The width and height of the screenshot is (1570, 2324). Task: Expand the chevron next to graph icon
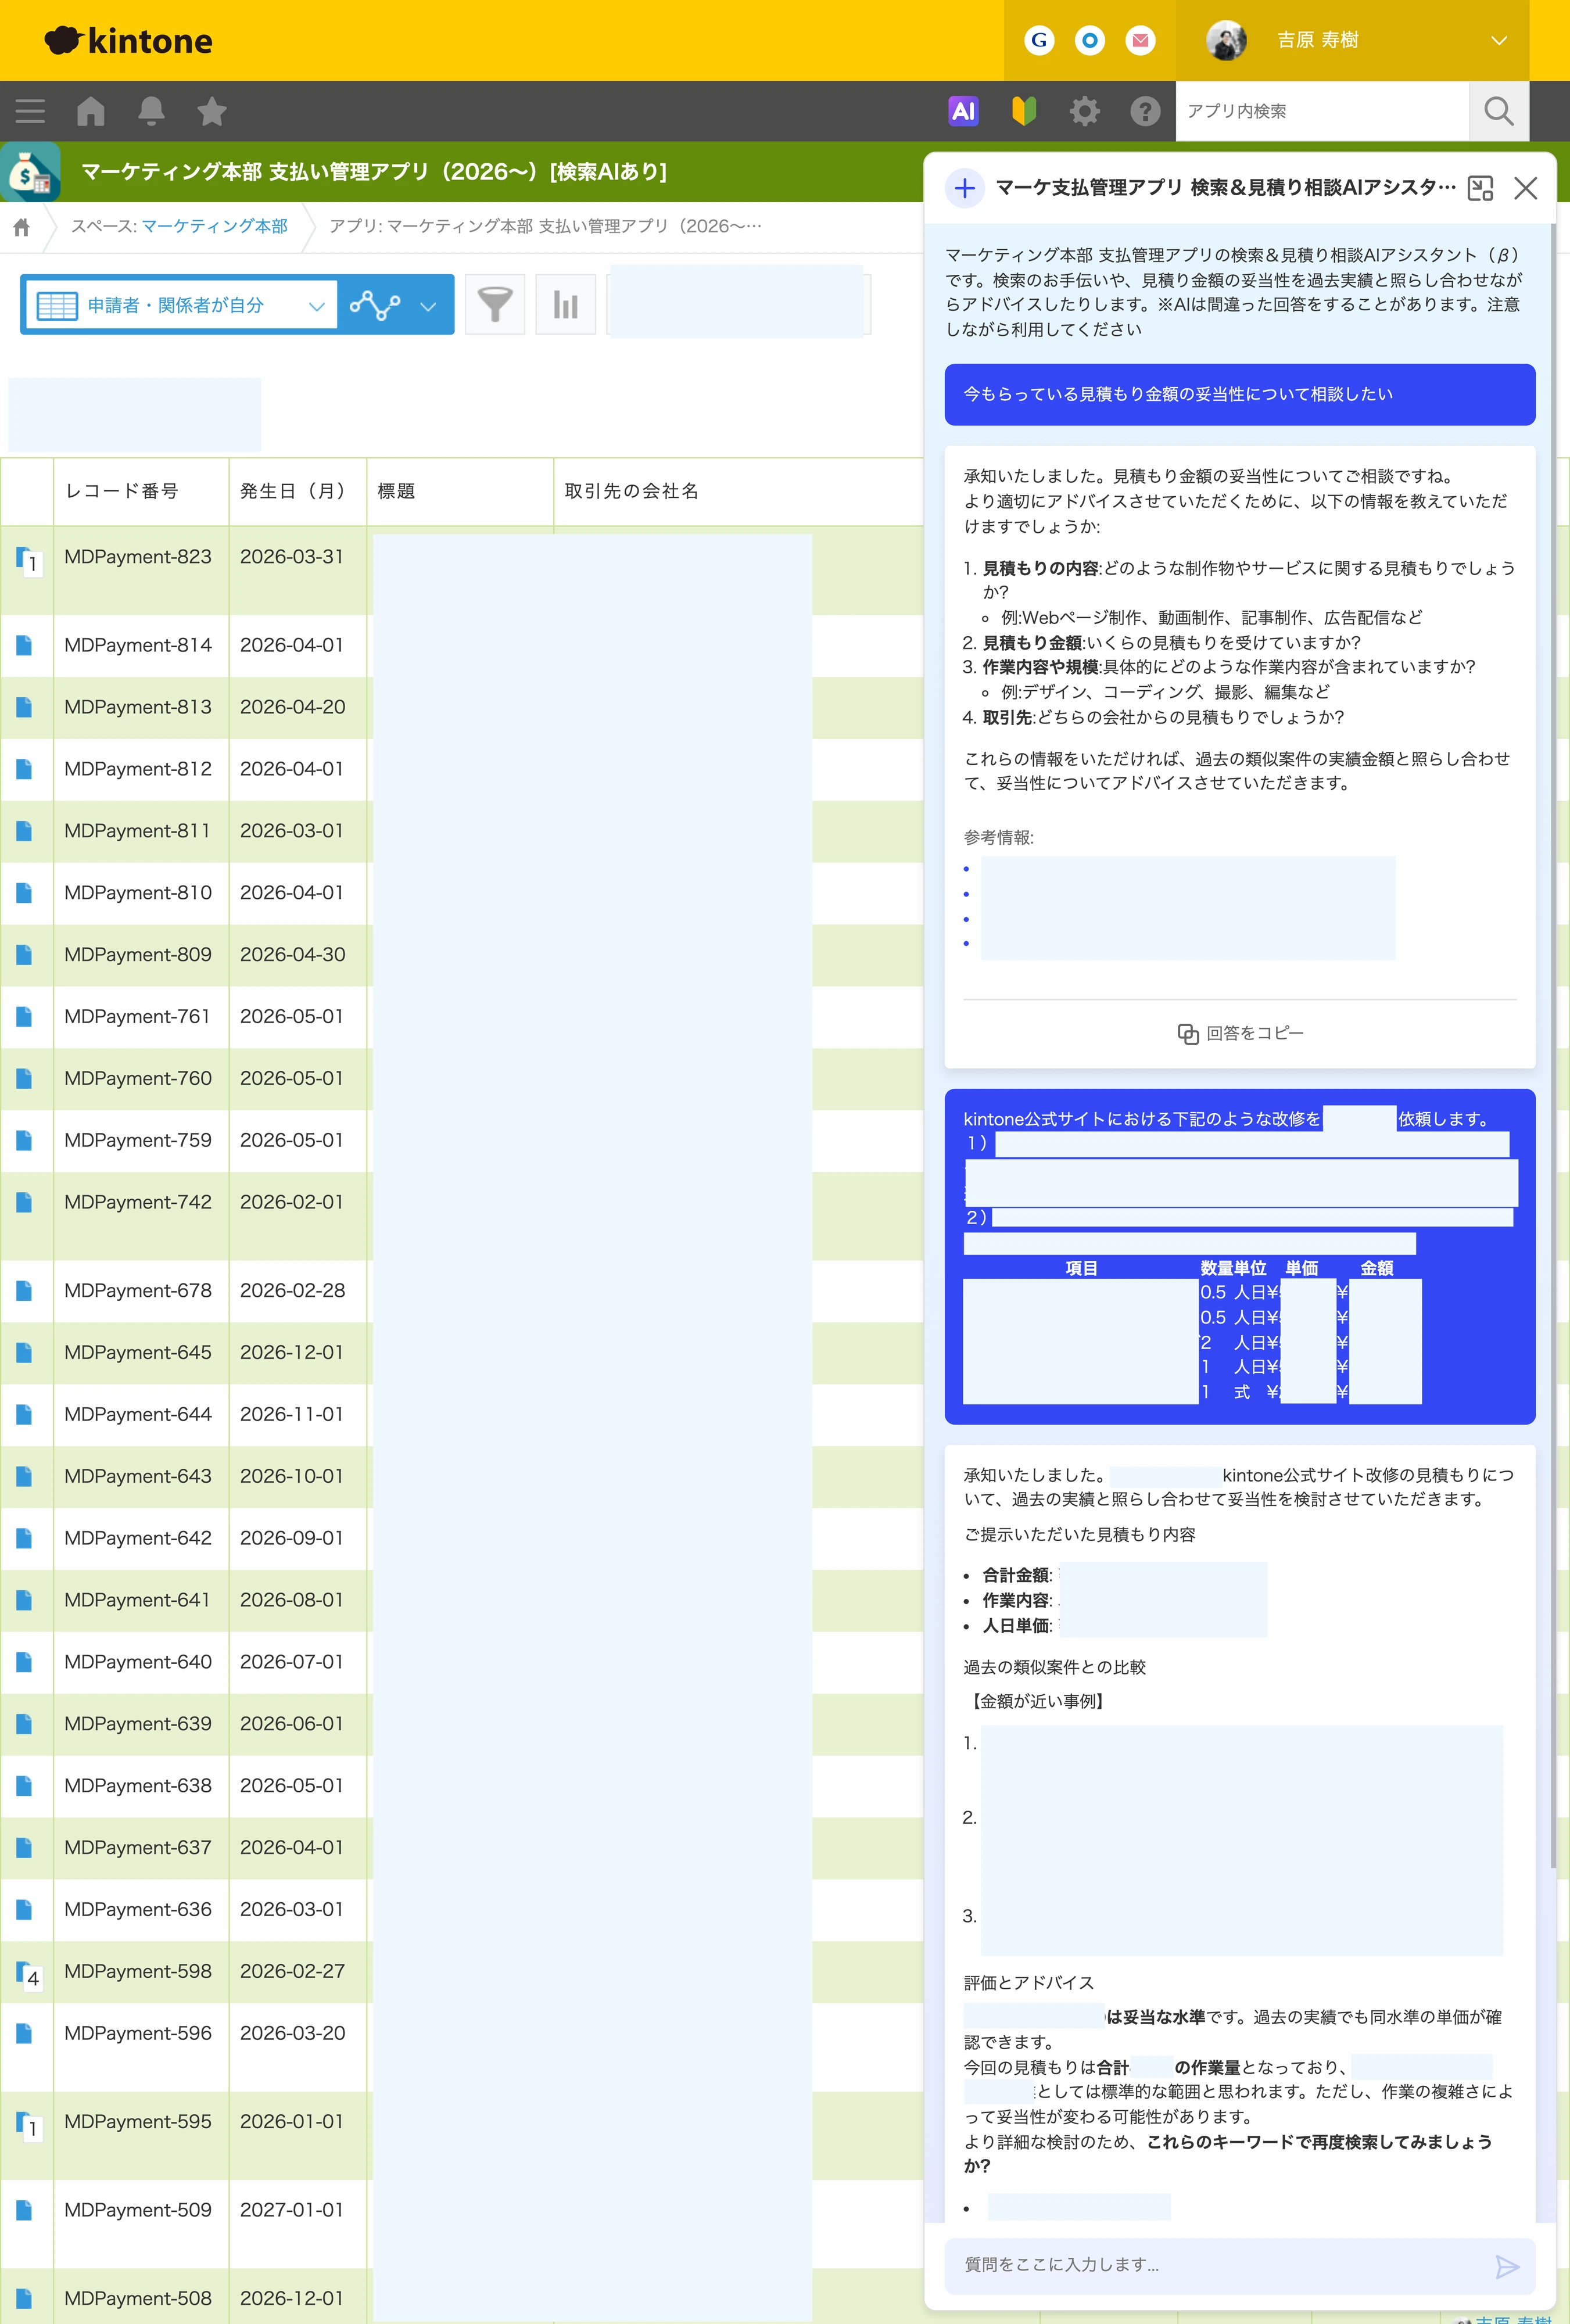click(x=428, y=306)
